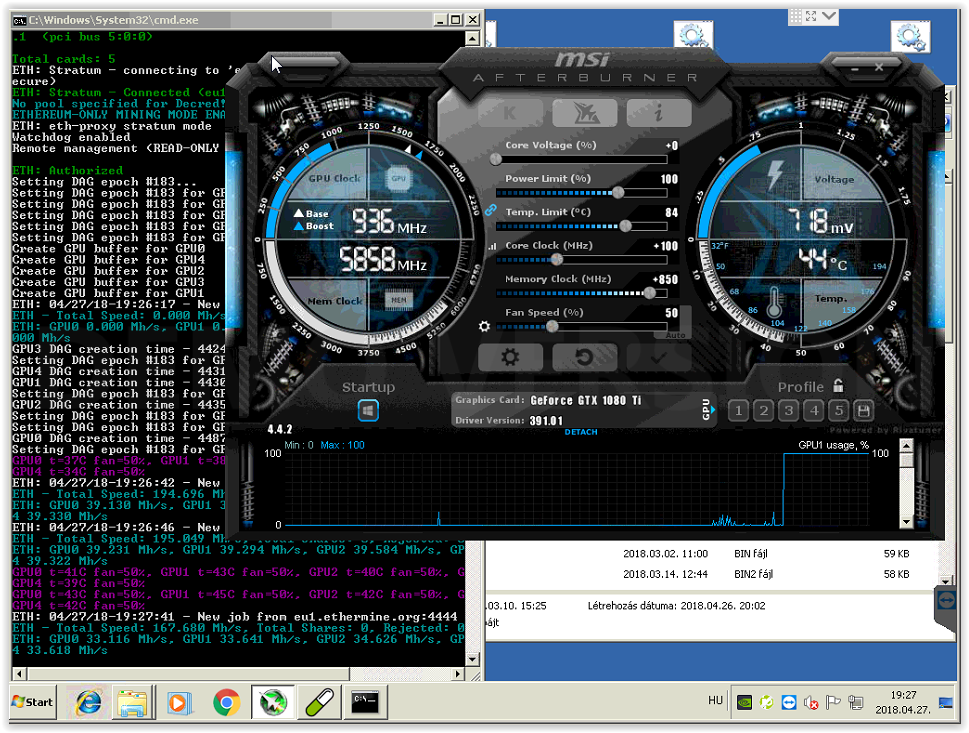
Task: Click the information i button
Action: 658,112
